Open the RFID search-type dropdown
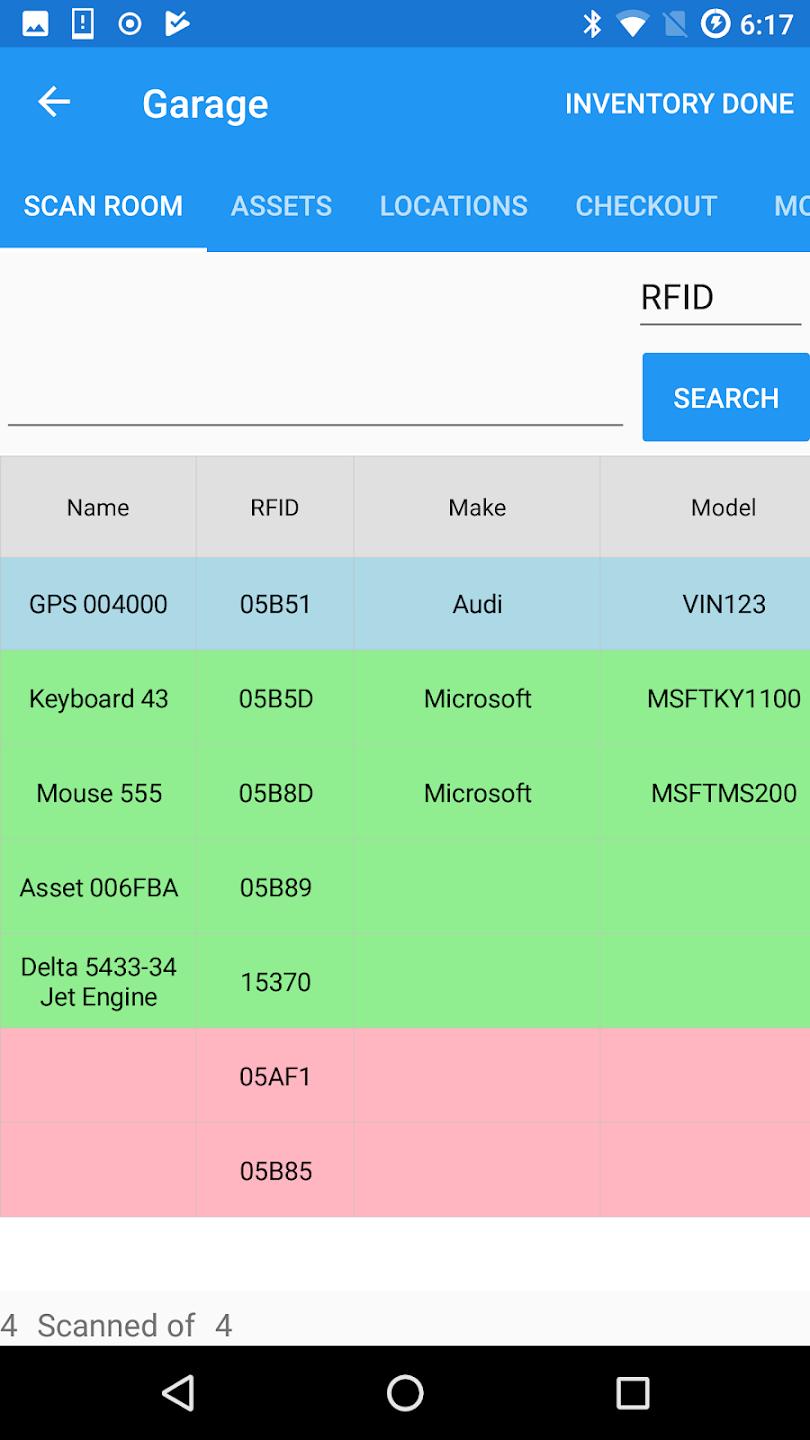Viewport: 810px width, 1440px height. pos(720,298)
